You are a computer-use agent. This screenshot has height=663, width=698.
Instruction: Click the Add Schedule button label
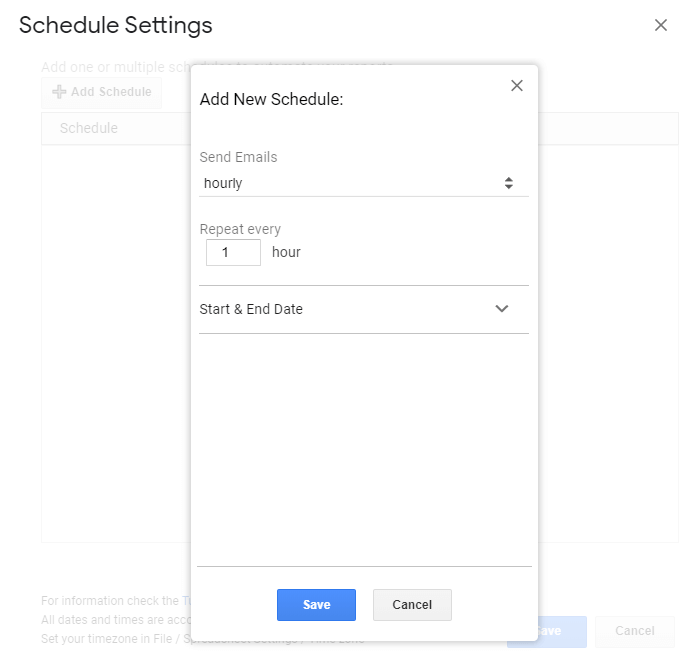(111, 92)
